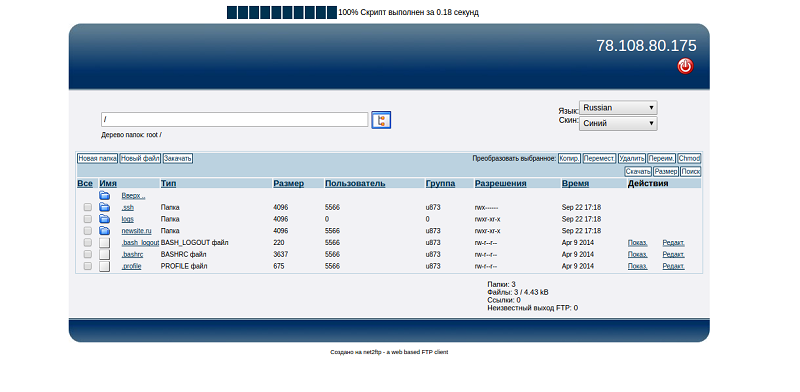
Task: Click the folder icon for Вверх..
Action: click(x=105, y=195)
